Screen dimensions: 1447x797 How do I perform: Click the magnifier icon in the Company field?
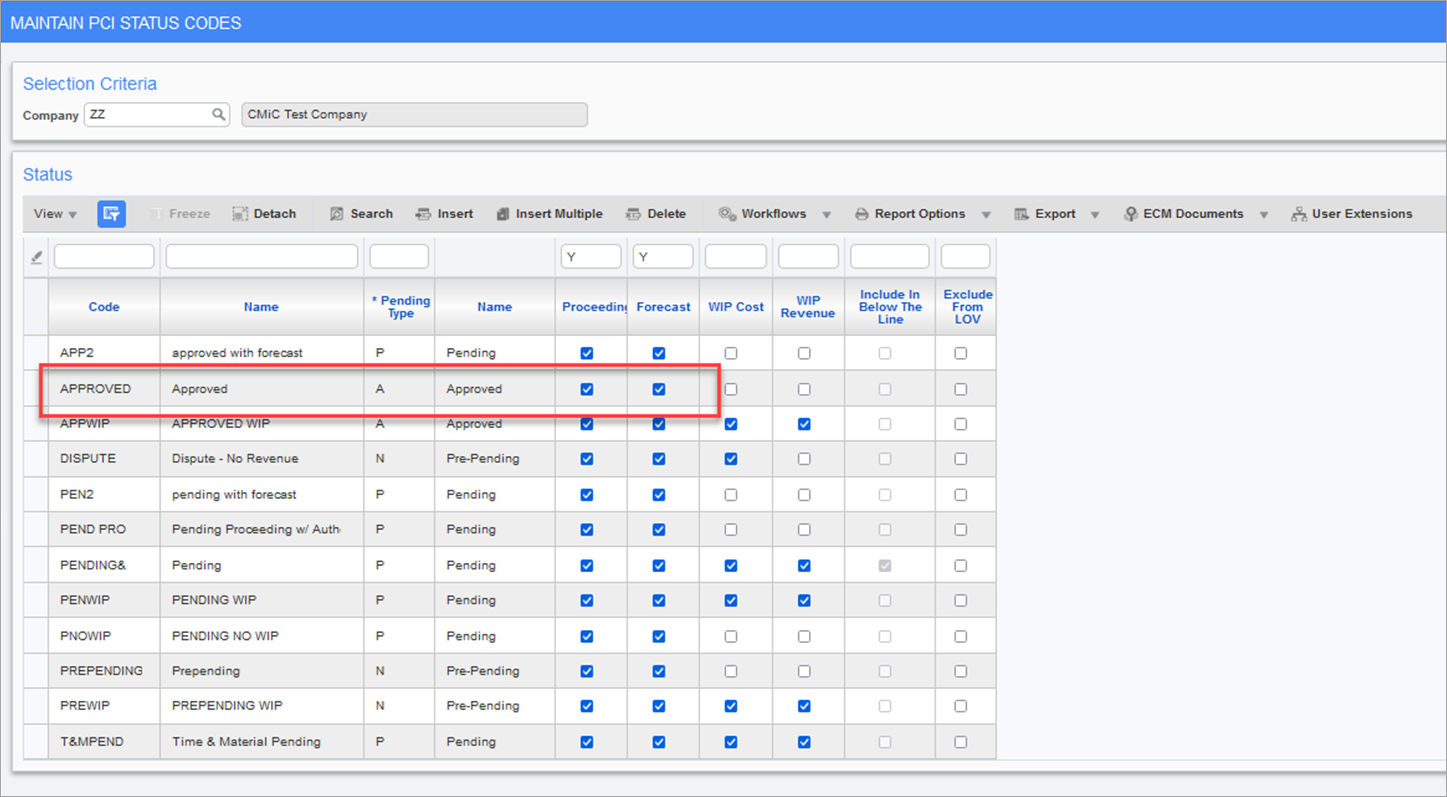[218, 114]
